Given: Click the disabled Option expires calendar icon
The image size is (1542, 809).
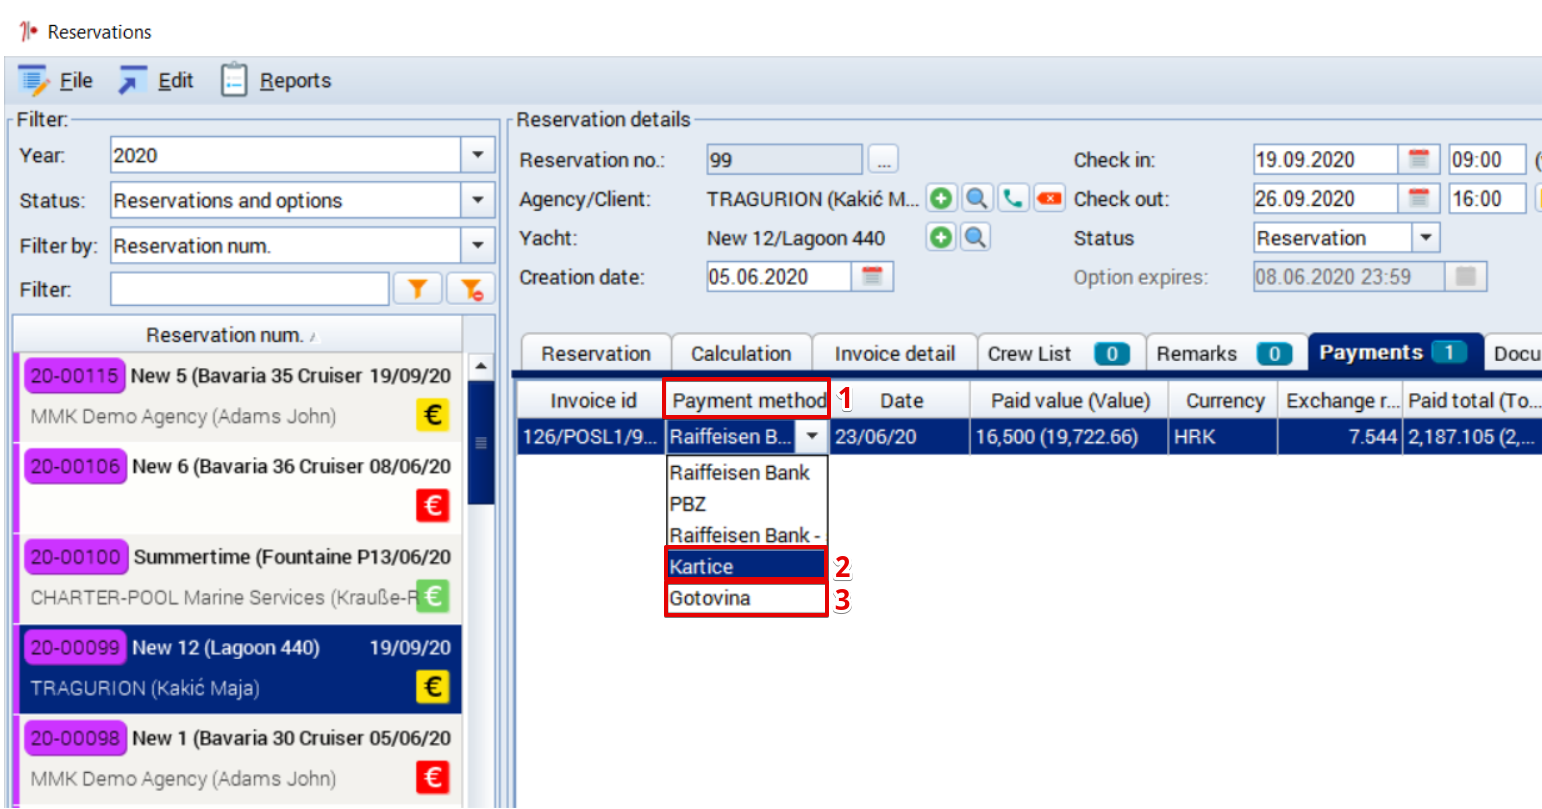Looking at the screenshot, I should pyautogui.click(x=1466, y=276).
